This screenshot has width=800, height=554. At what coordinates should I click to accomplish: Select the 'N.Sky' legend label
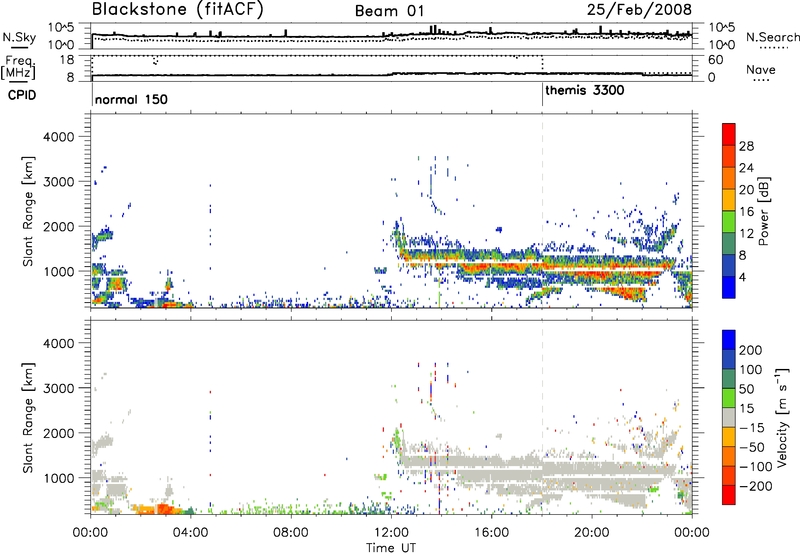[x=19, y=37]
